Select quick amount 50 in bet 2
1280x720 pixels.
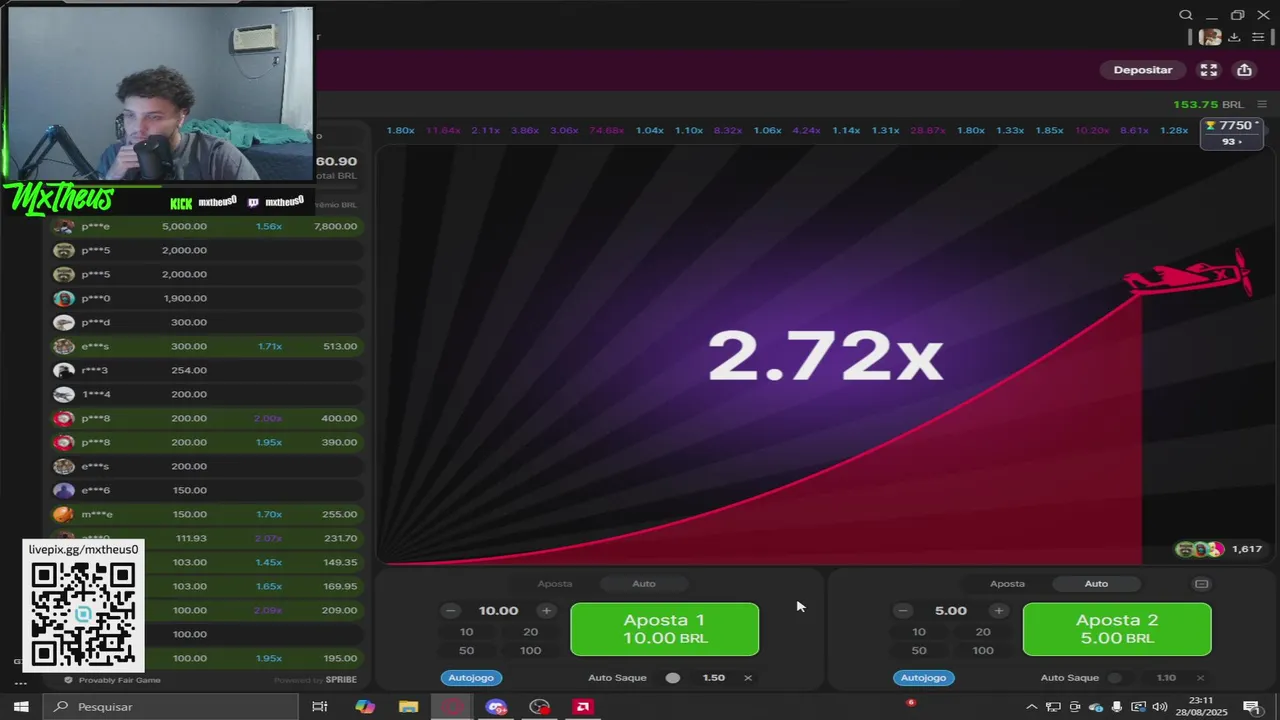pyautogui.click(x=918, y=650)
